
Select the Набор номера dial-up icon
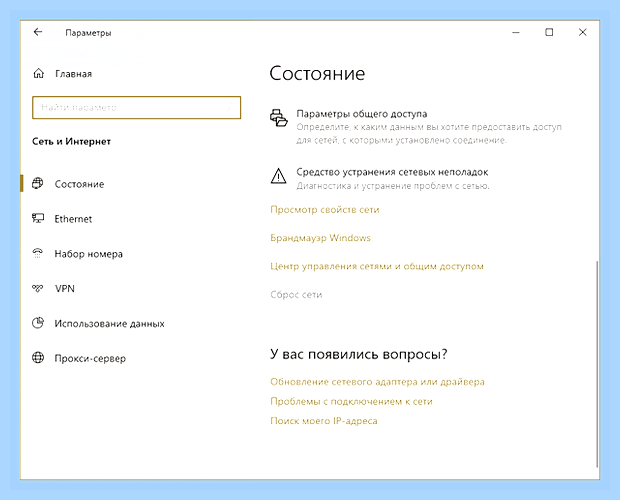[38, 253]
